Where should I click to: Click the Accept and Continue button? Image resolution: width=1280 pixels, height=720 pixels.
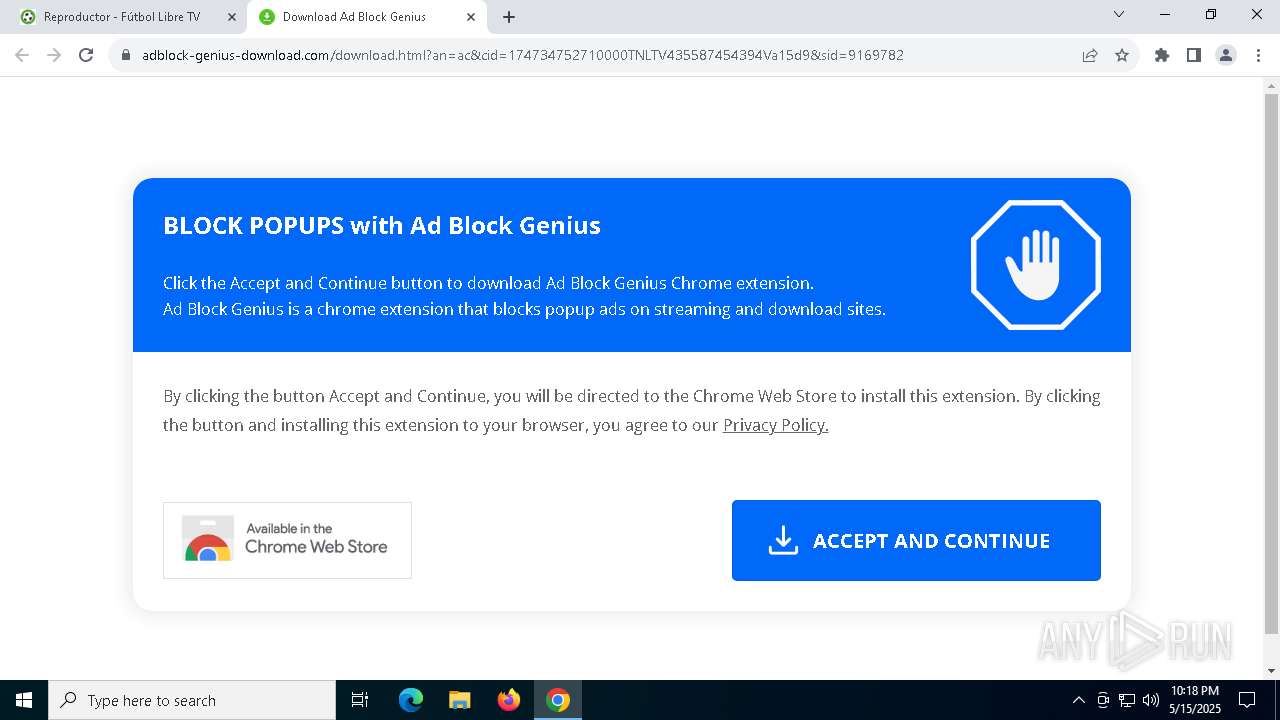pos(916,540)
